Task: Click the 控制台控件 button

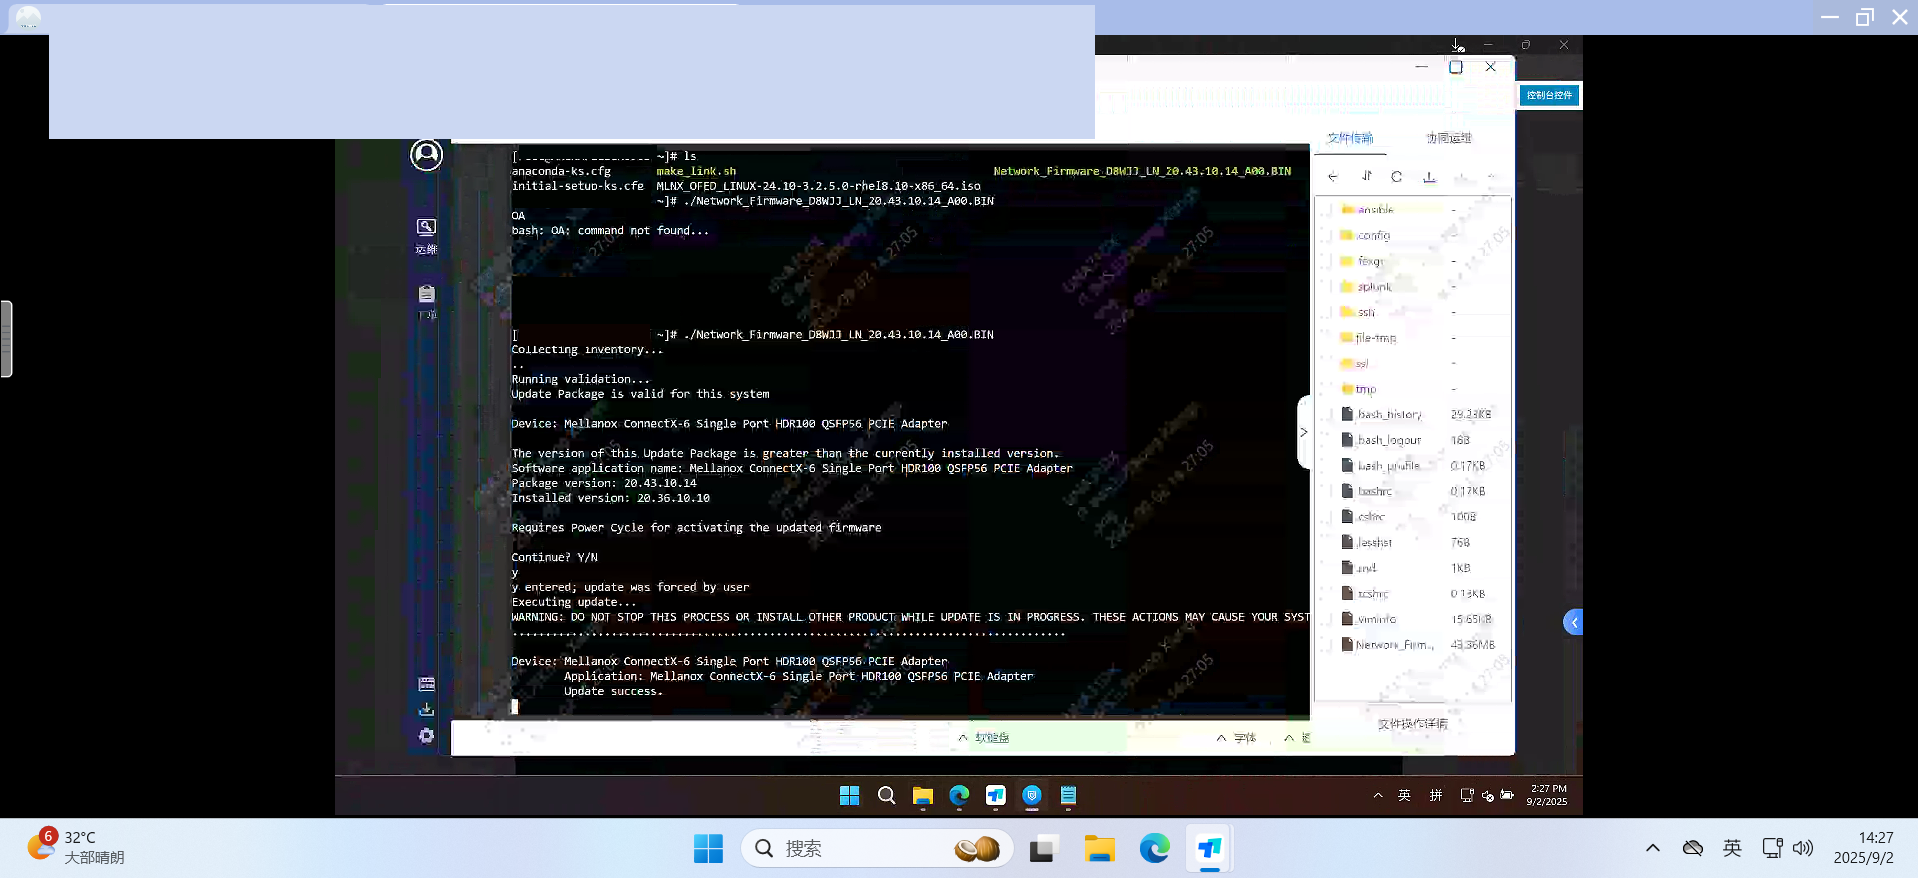Action: (1549, 95)
